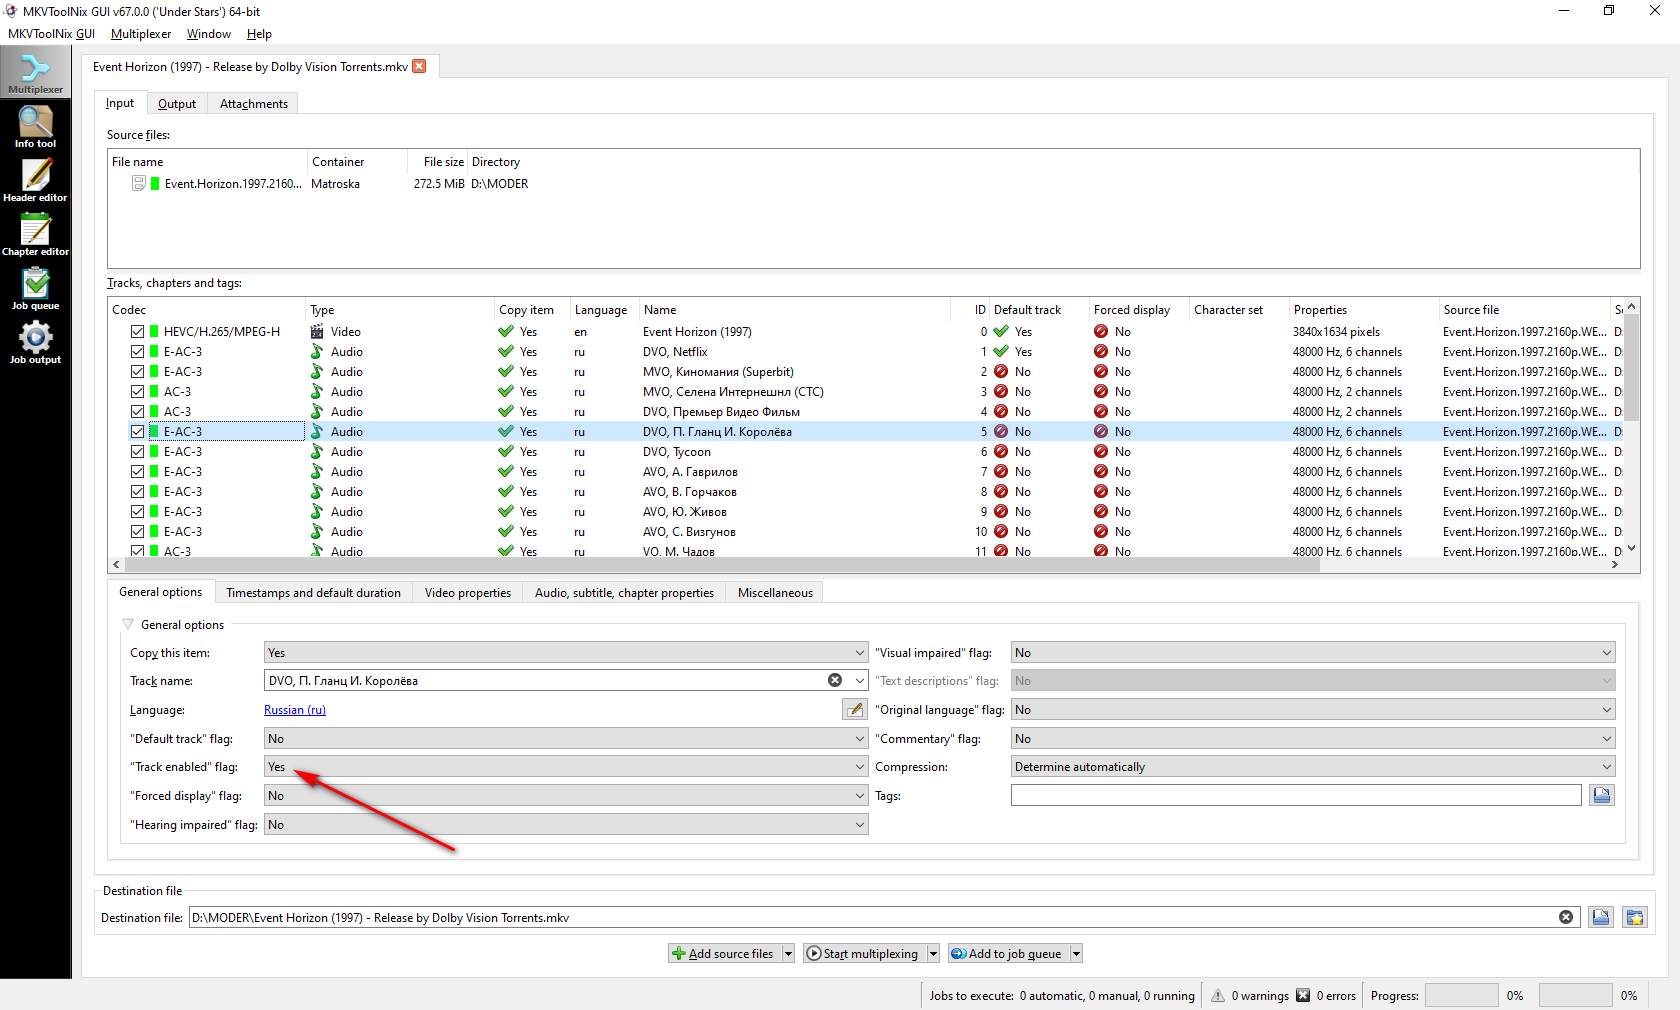This screenshot has width=1680, height=1010.
Task: Click the MKVToolNix app icon in title bar
Action: 11,11
